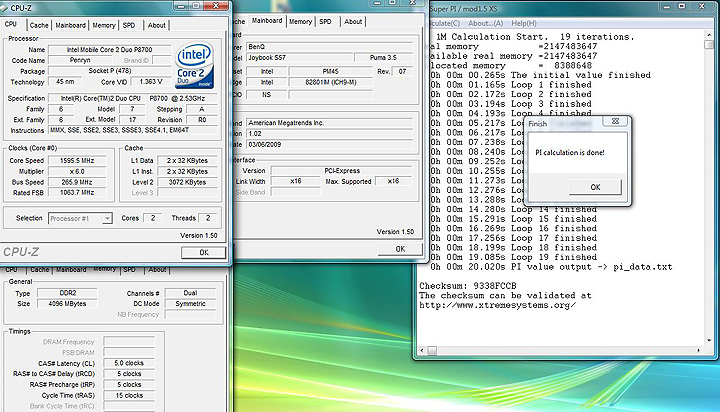Image resolution: width=720 pixels, height=412 pixels.
Task: Open Memory tab in the BenQ mainboard window
Action: [x=300, y=20]
